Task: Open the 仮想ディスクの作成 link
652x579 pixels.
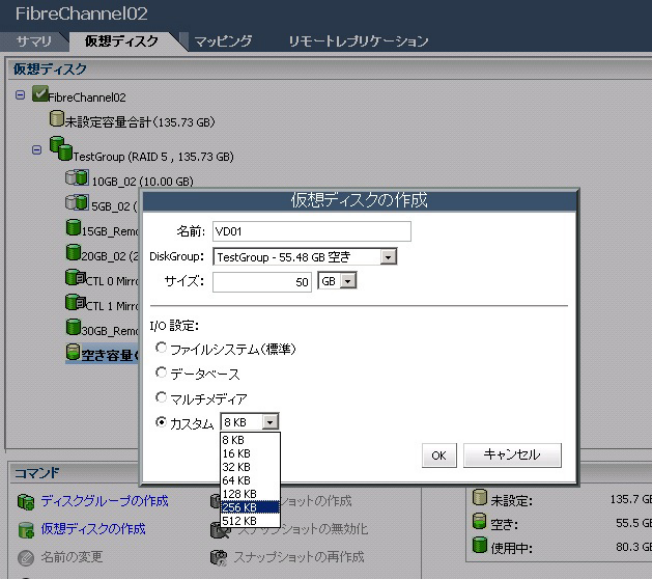Action: (93, 529)
